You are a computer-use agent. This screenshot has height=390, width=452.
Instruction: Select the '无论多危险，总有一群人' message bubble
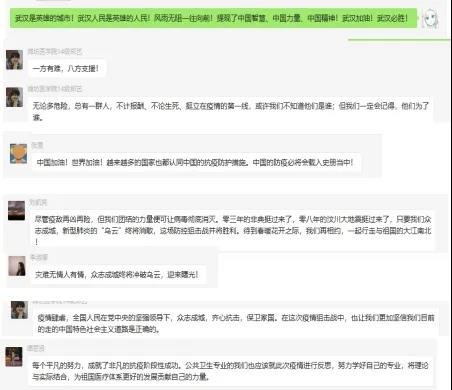(231, 111)
